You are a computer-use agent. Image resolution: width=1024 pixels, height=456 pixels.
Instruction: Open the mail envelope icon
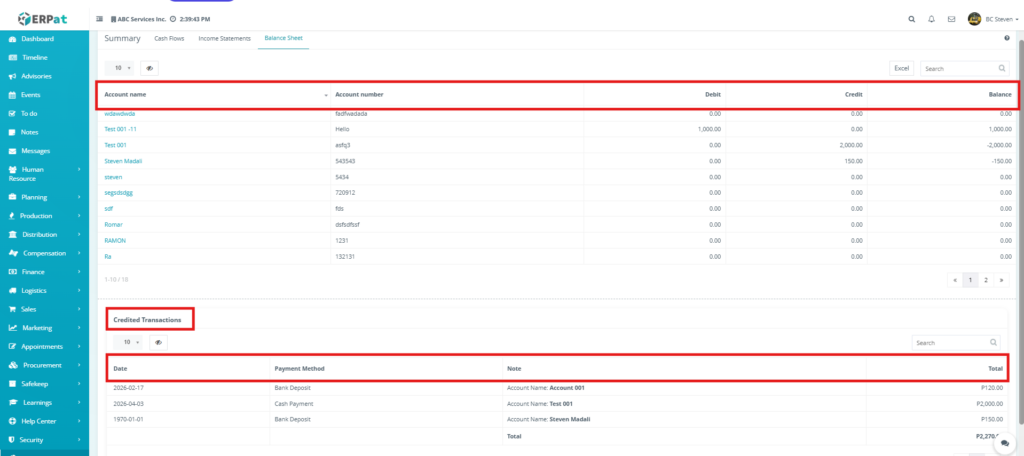click(x=951, y=19)
